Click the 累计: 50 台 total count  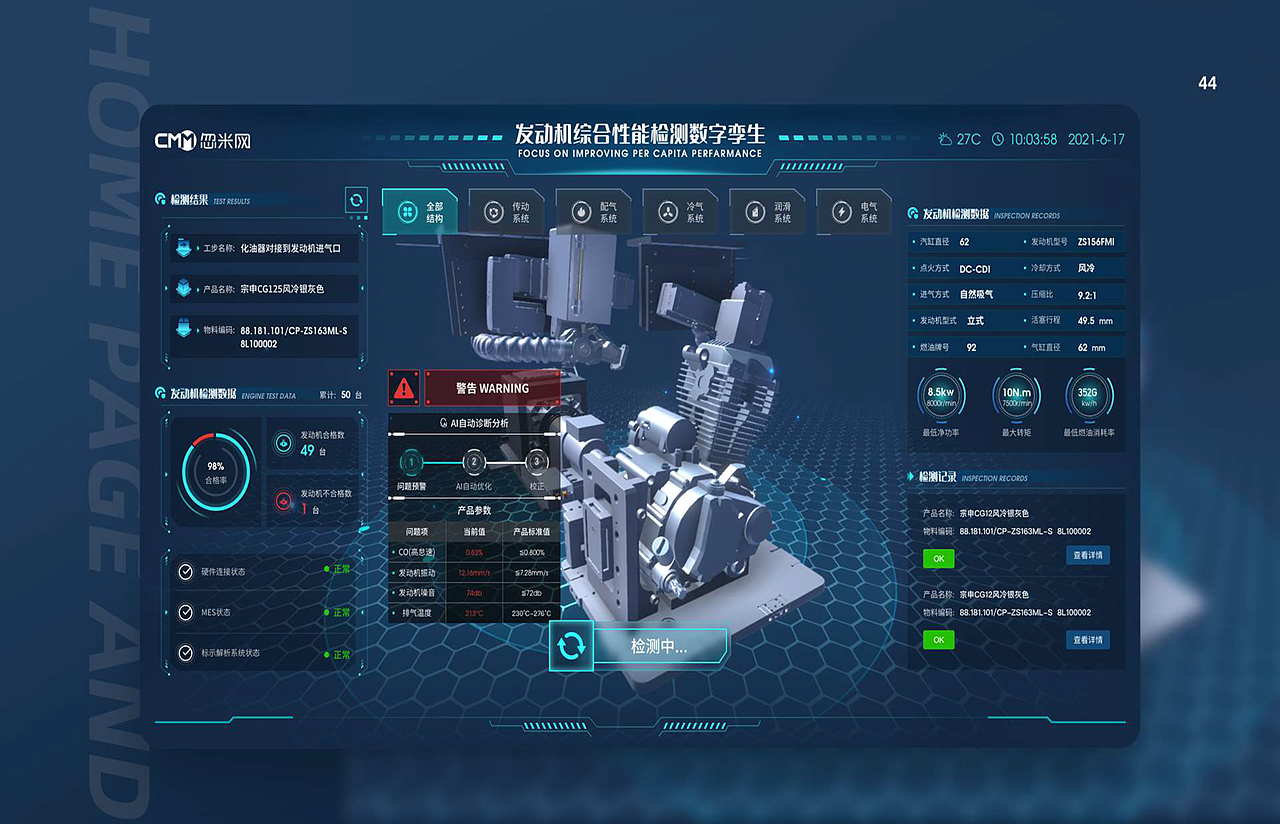[x=340, y=395]
